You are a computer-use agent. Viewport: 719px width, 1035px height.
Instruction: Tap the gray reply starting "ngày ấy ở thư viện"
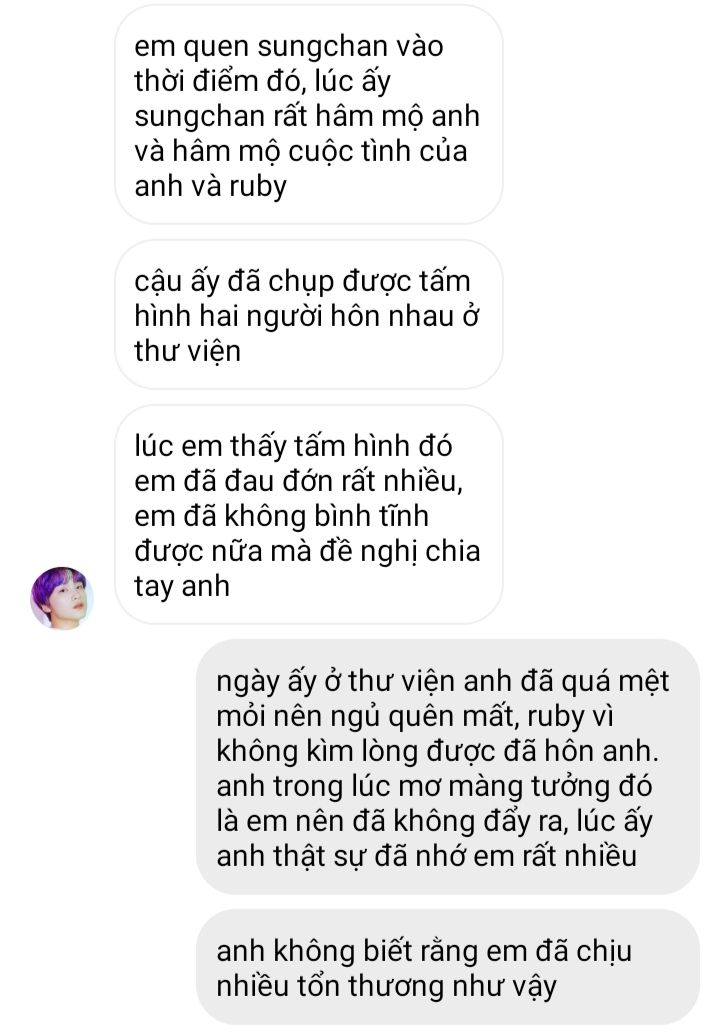coord(448,767)
